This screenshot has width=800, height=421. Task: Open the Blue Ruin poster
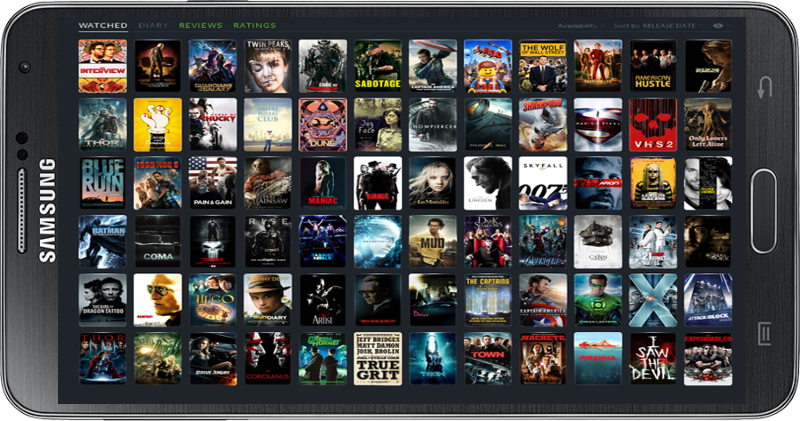coord(103,184)
